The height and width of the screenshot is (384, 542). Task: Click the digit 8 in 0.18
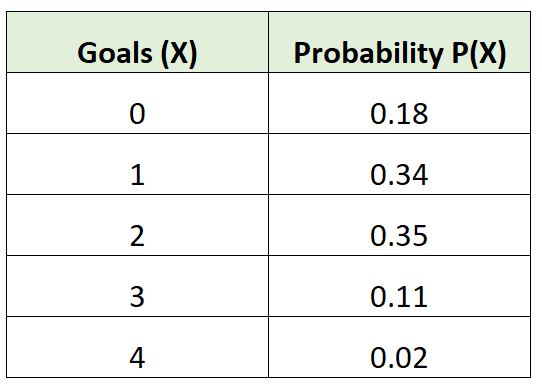pos(420,114)
